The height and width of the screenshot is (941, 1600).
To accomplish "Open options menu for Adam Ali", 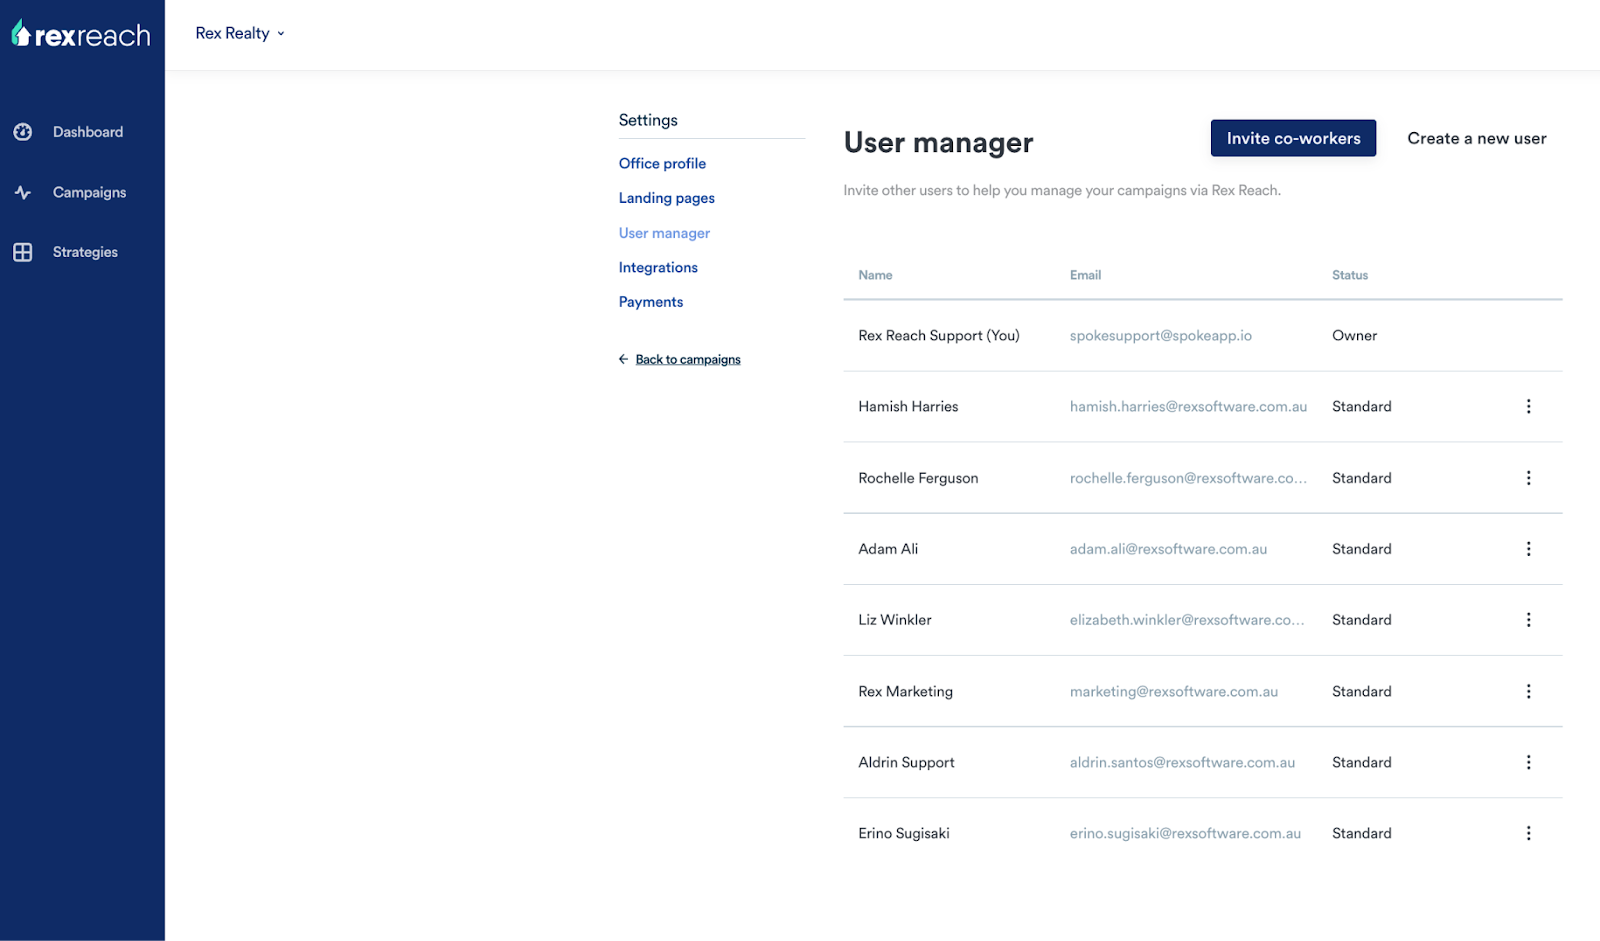I will point(1528,549).
